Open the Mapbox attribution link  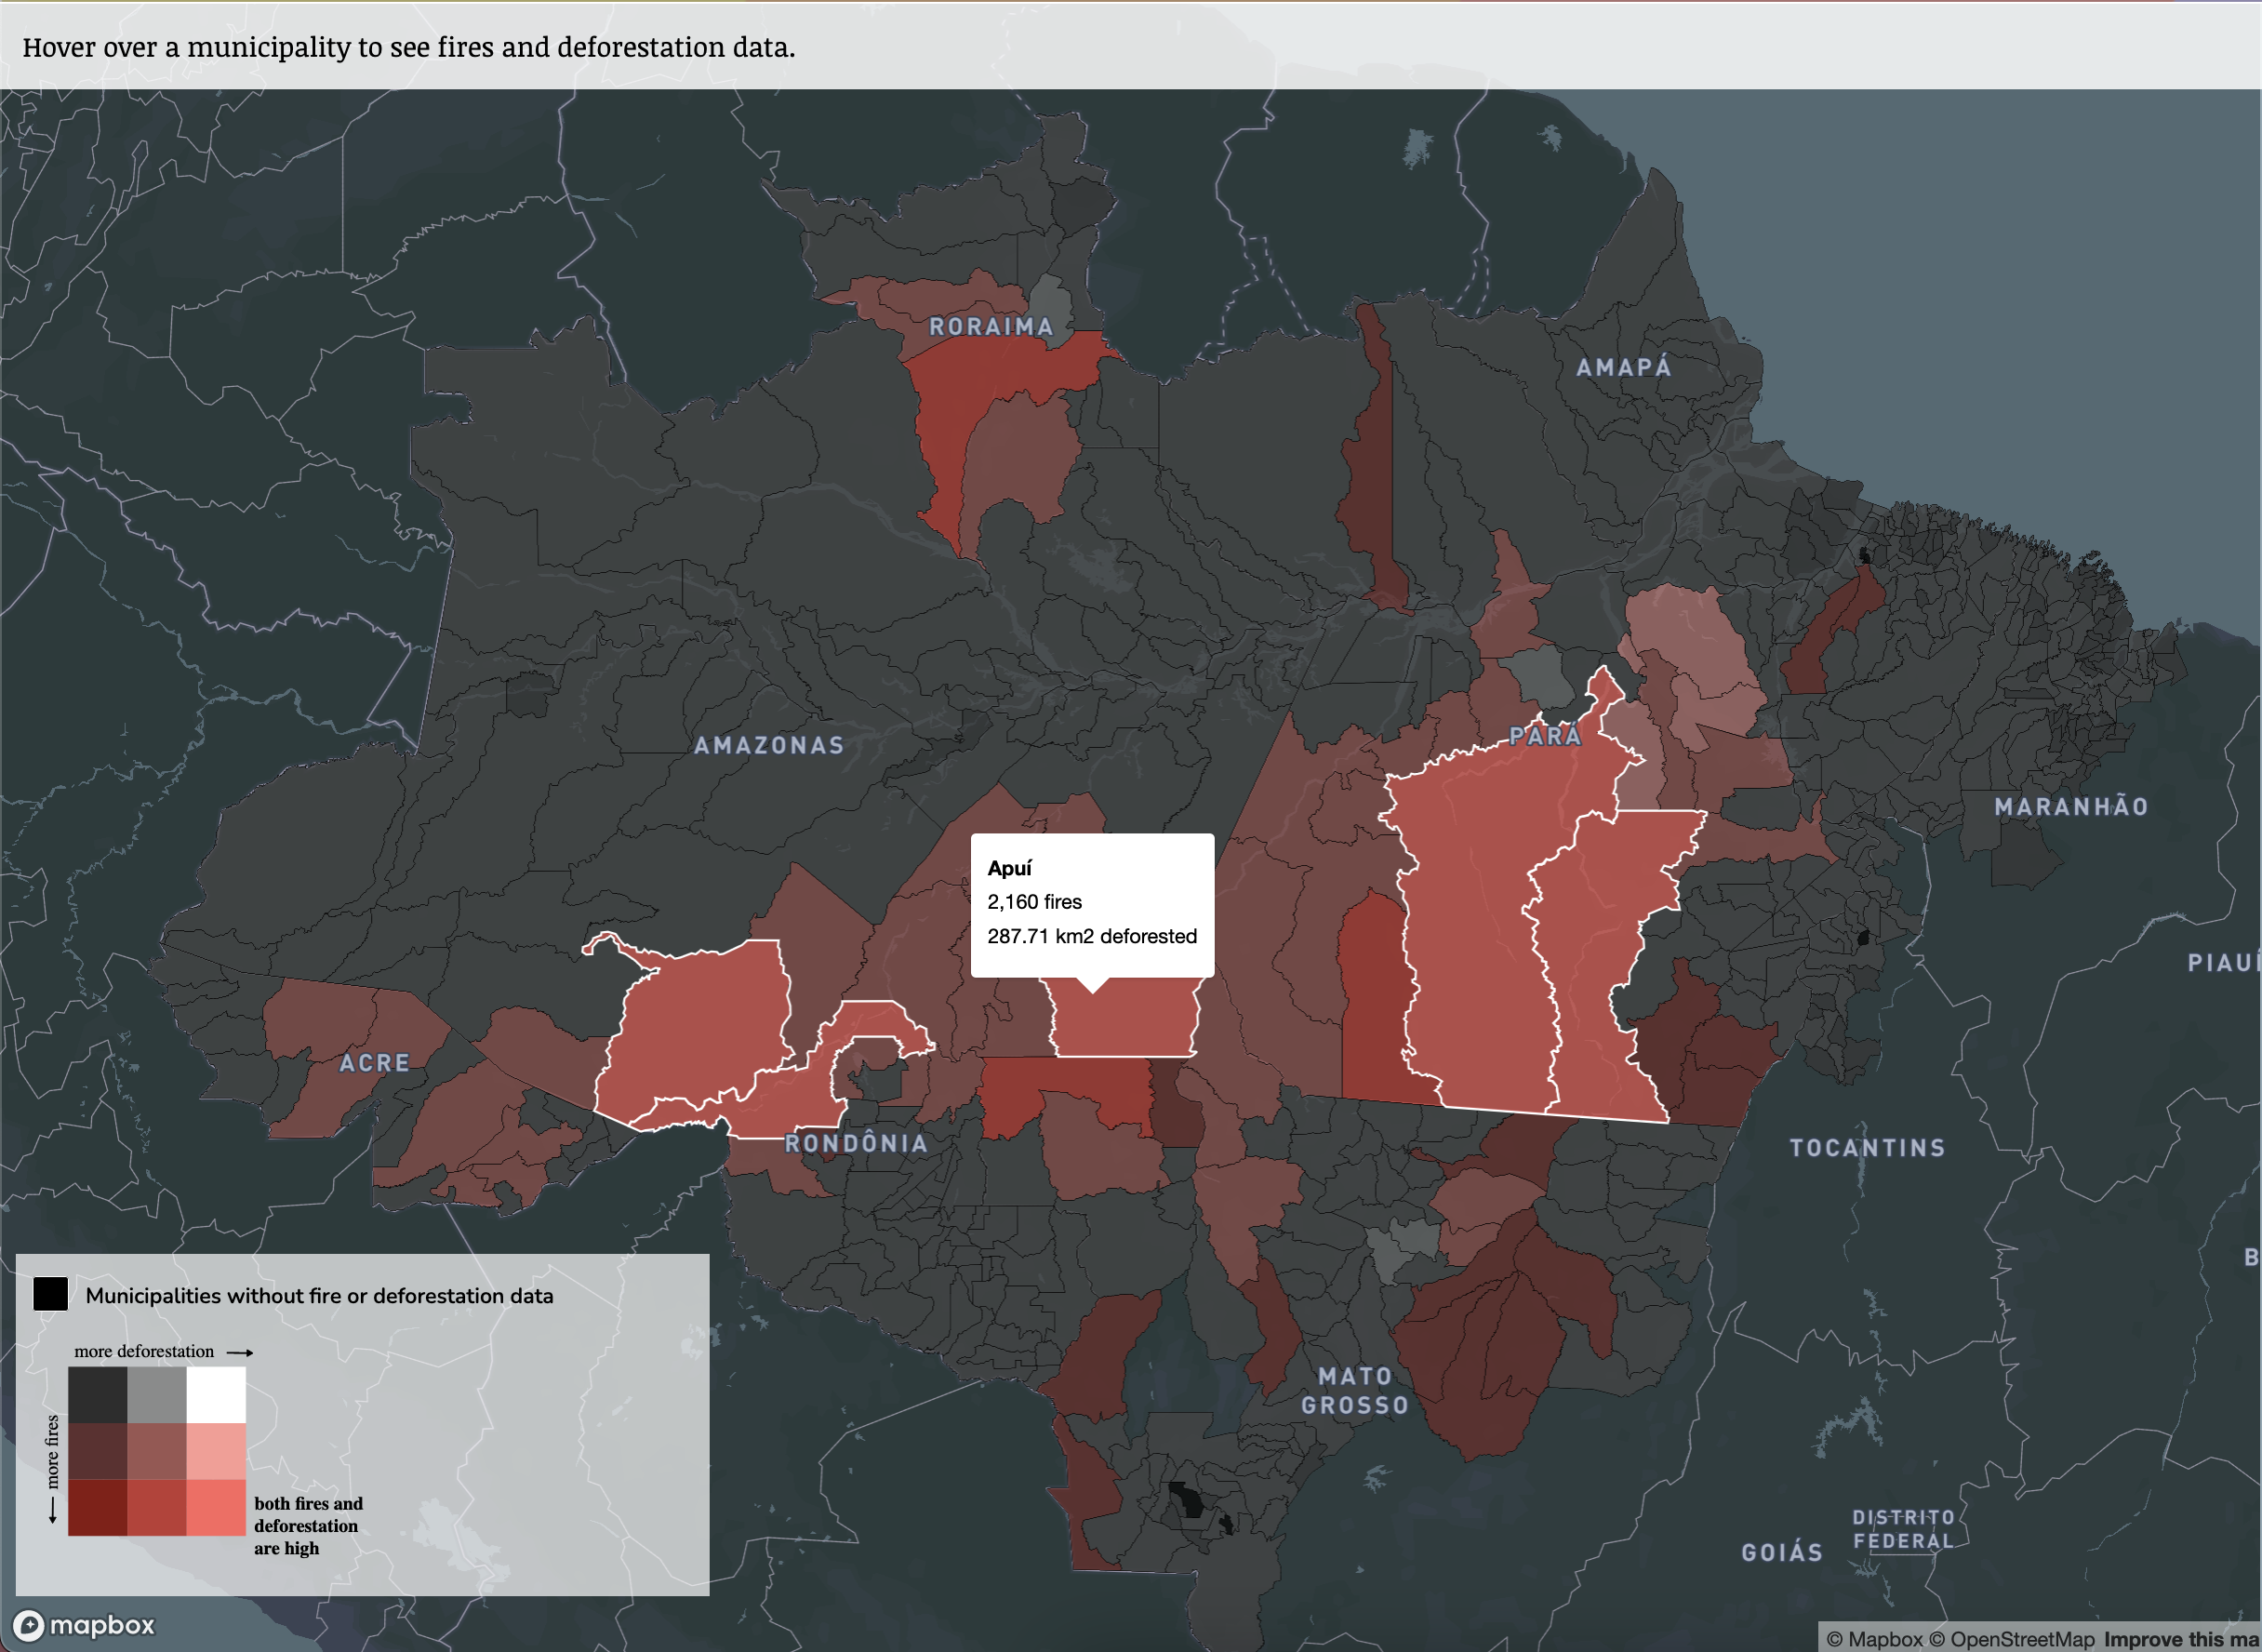pyautogui.click(x=1874, y=1639)
